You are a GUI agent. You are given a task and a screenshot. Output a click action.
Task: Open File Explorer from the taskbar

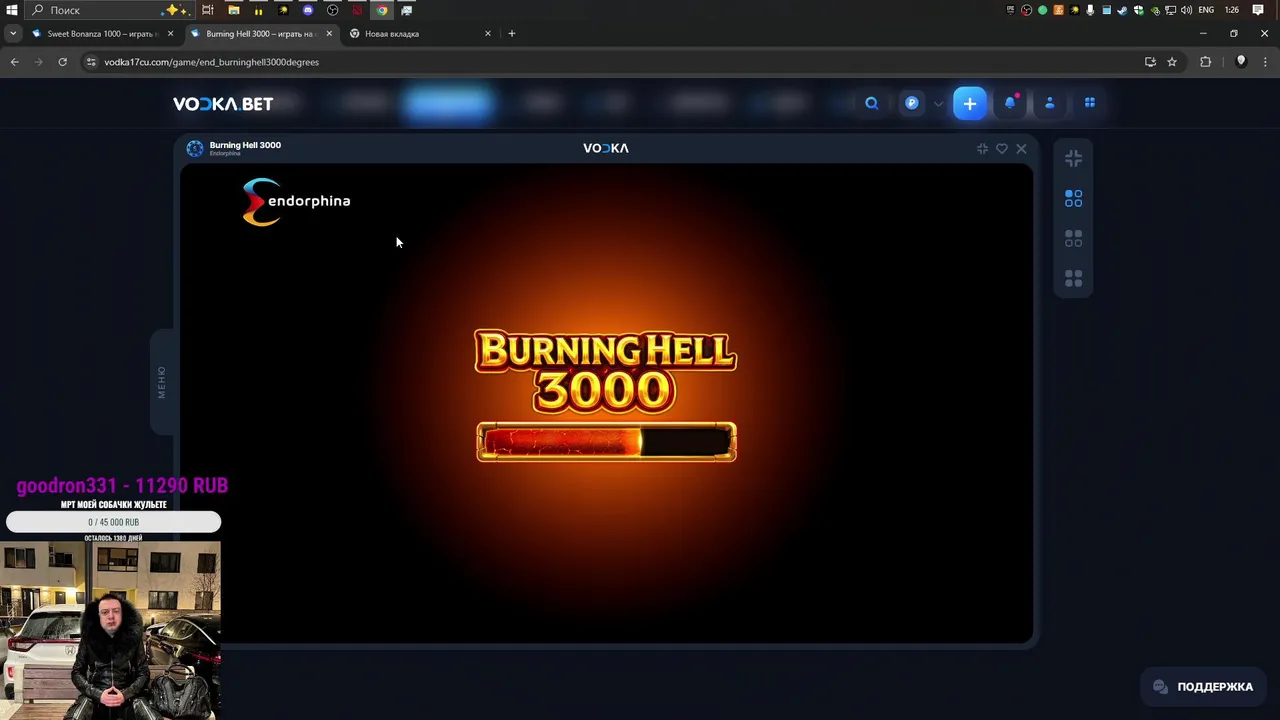coord(233,10)
